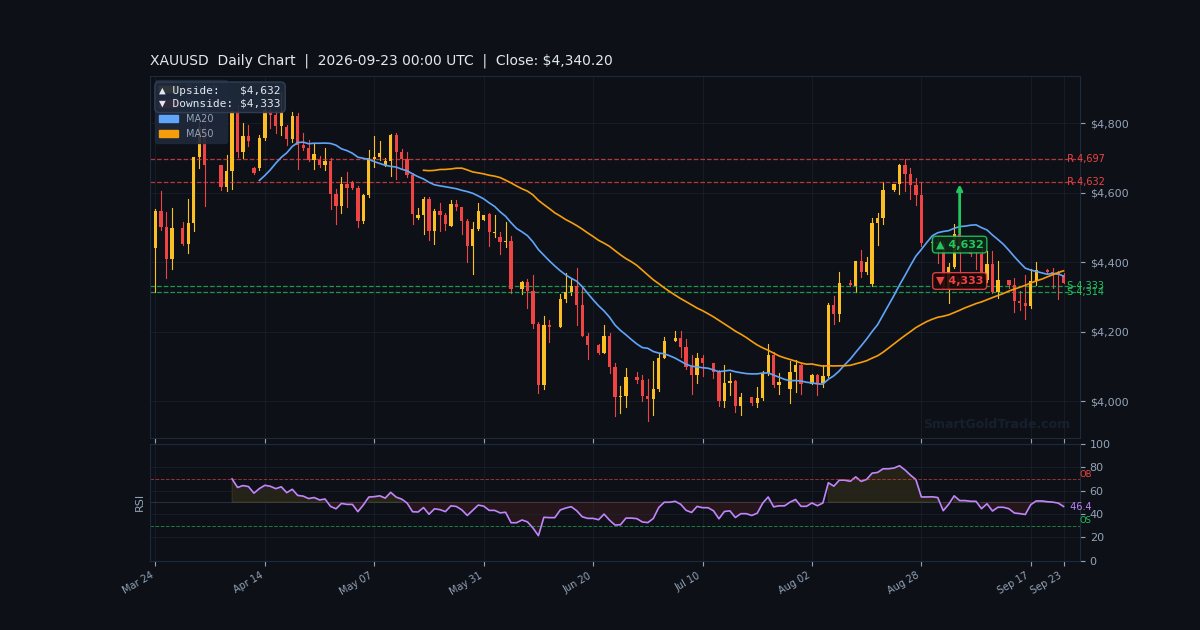The height and width of the screenshot is (630, 1200).
Task: Click the RSI panel axis title
Action: [x=140, y=503]
